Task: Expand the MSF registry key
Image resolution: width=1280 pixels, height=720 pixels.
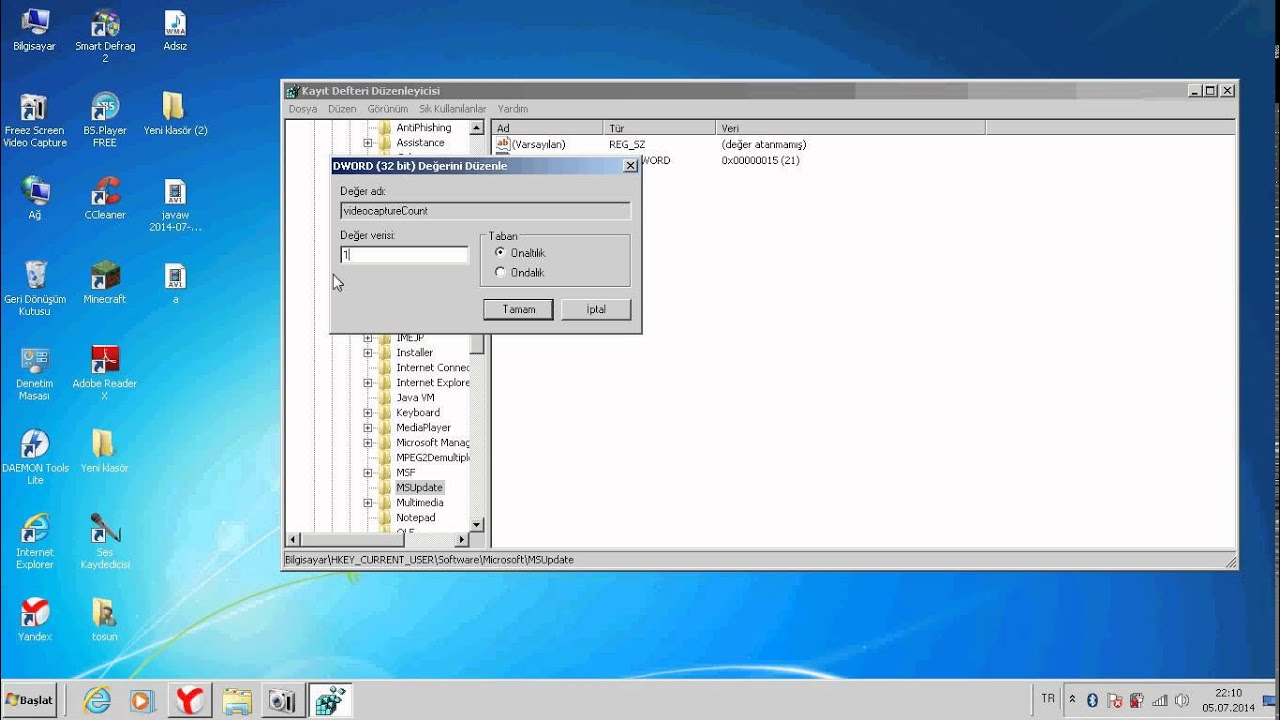Action: click(x=368, y=473)
